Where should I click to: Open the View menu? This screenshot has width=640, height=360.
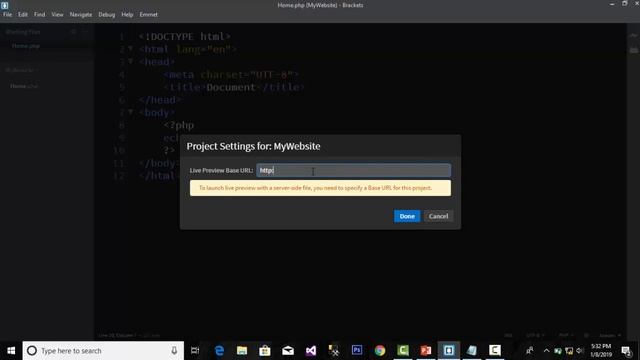(57, 14)
